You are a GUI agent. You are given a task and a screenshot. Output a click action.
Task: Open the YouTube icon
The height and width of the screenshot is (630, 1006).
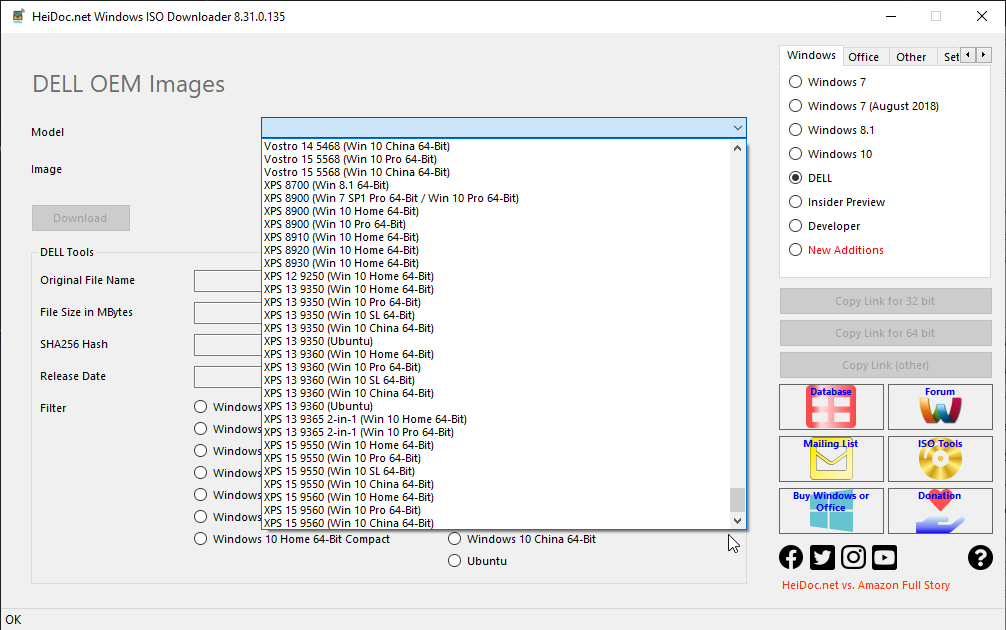(884, 558)
